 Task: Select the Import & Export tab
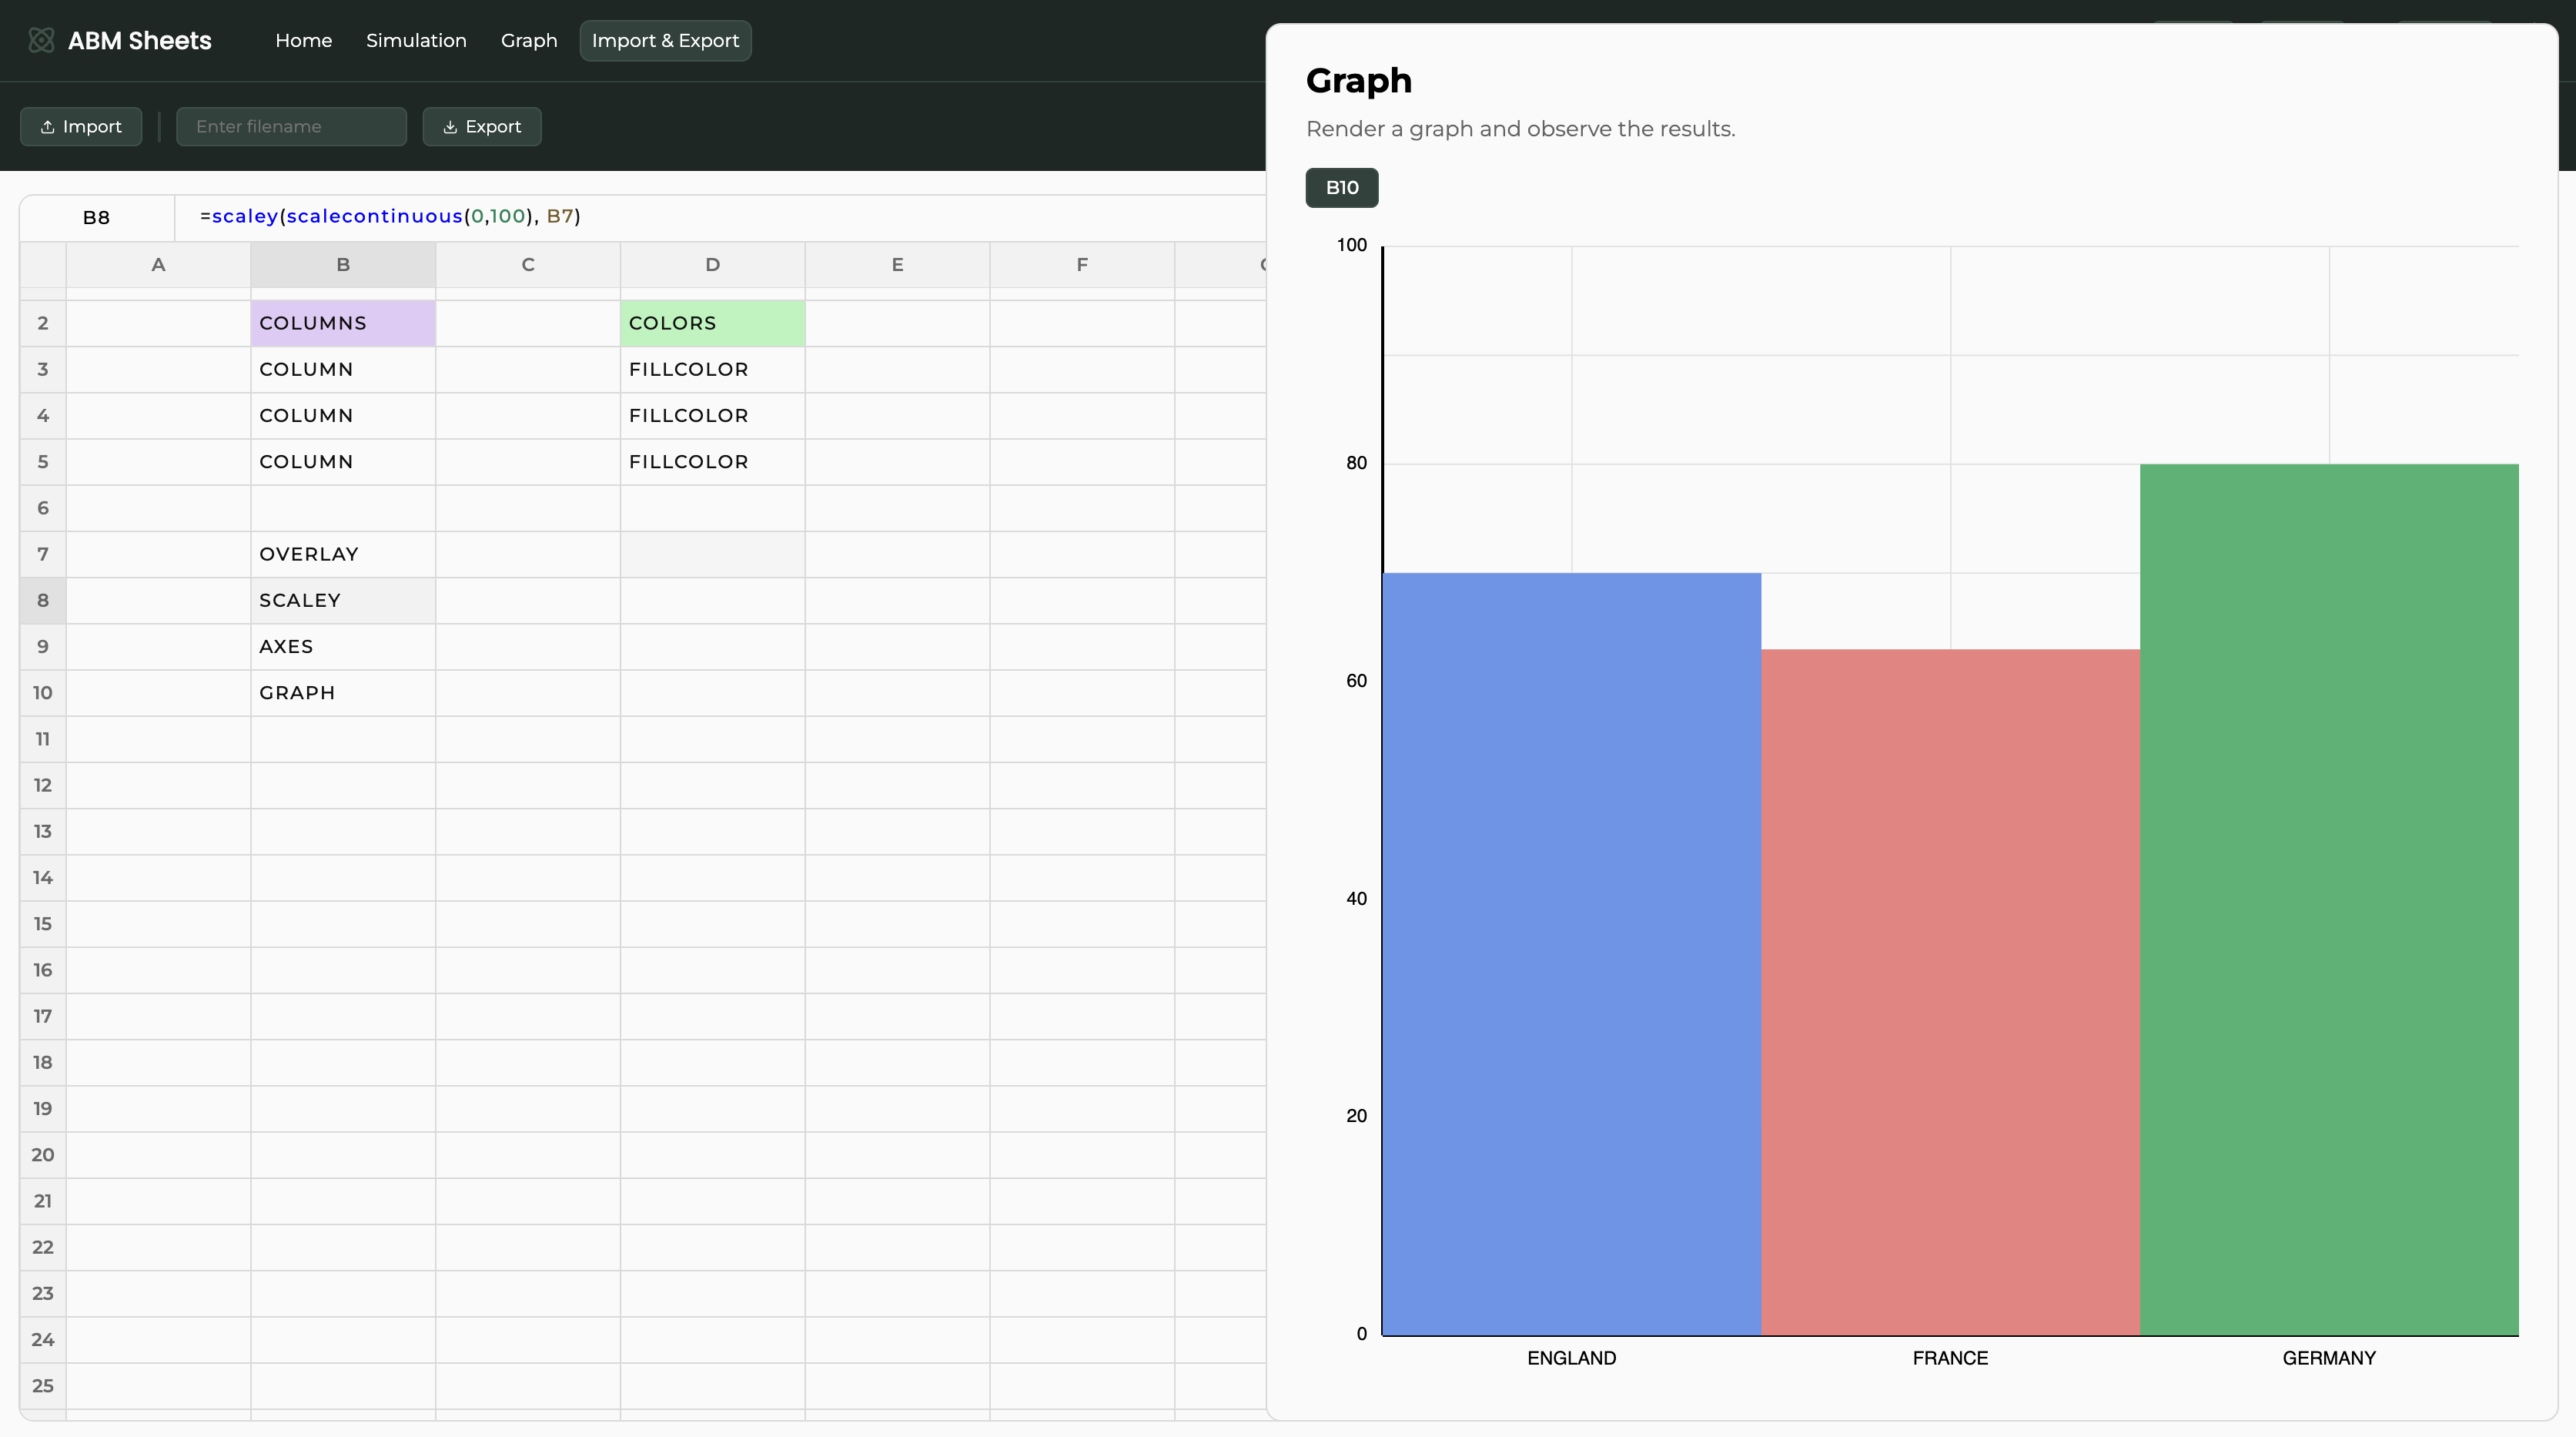[665, 40]
